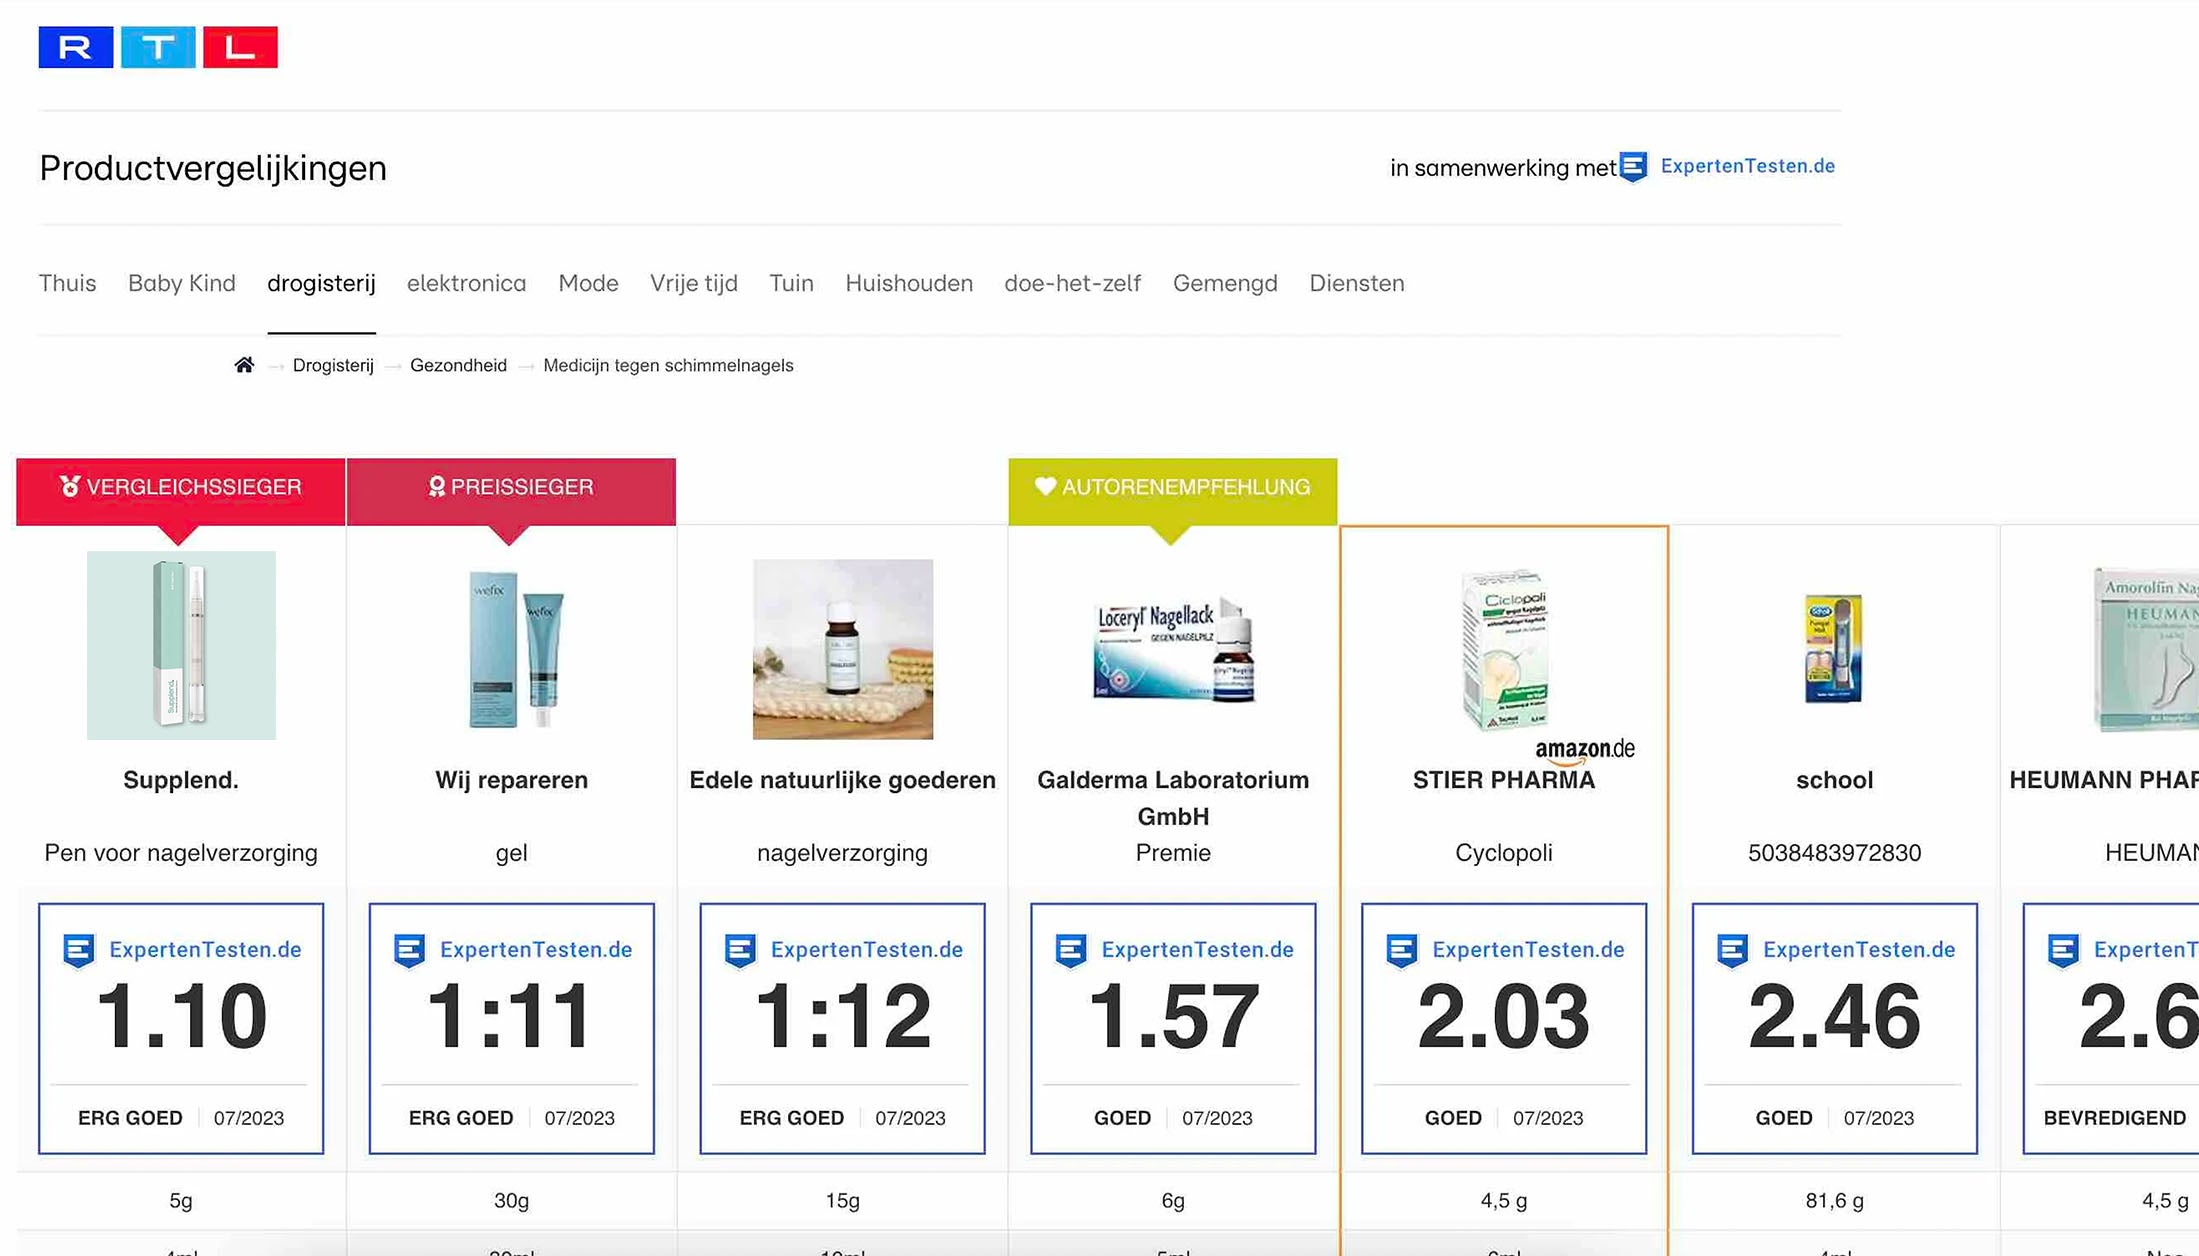Image resolution: width=2199 pixels, height=1256 pixels.
Task: Open the ExpertenTesten.de header link
Action: click(x=1747, y=166)
